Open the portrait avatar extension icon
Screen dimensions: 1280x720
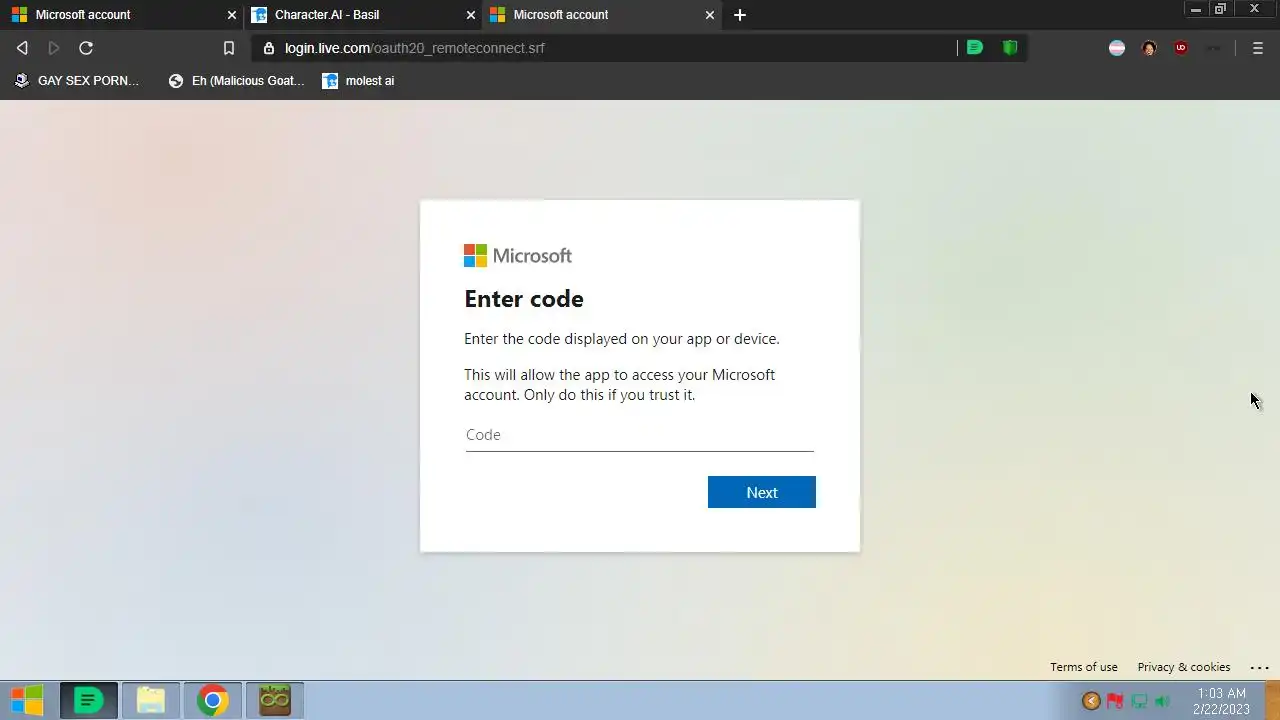point(1149,48)
